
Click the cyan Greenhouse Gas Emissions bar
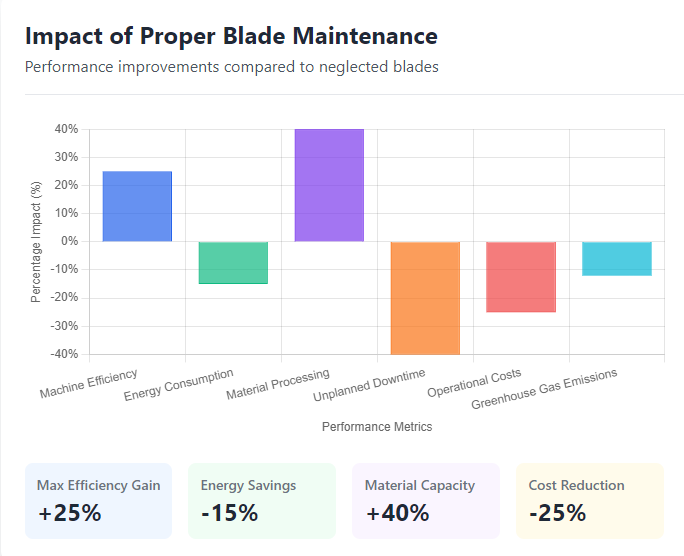617,259
